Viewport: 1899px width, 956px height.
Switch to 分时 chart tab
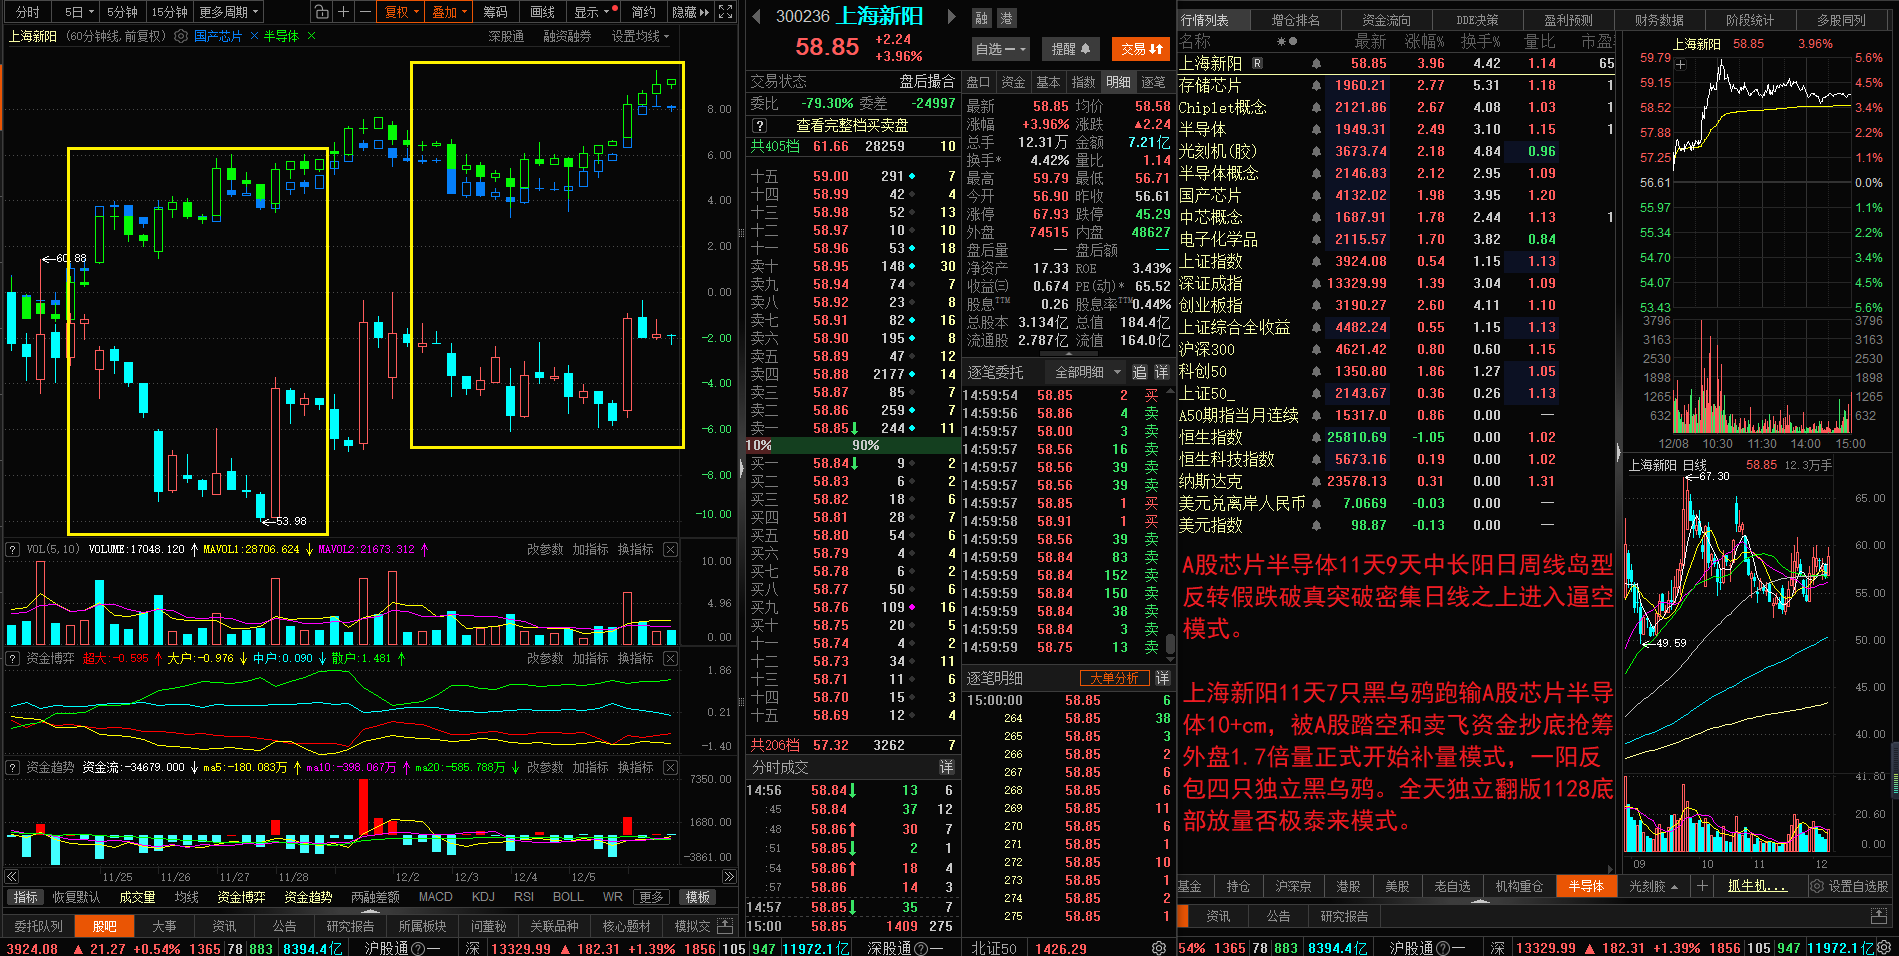[28, 12]
